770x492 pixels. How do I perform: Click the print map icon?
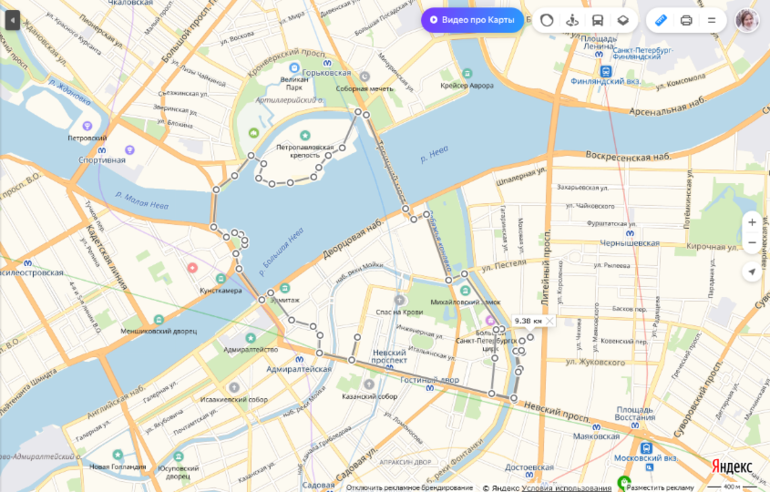coord(686,20)
